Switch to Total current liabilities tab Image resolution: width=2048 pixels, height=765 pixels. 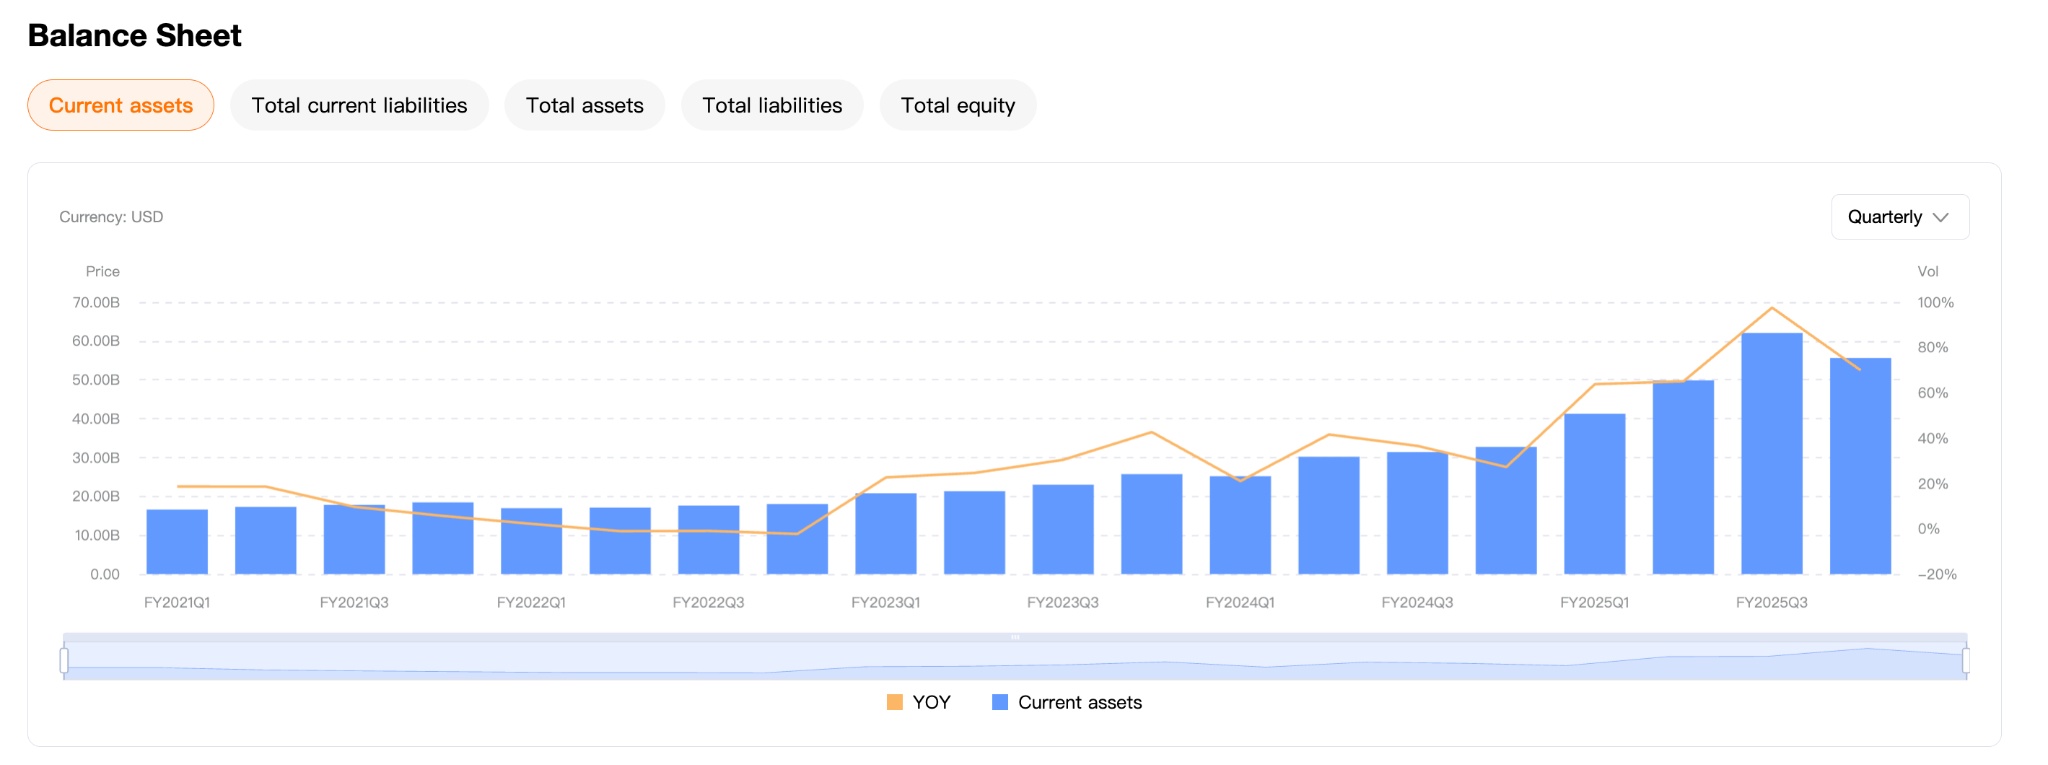pyautogui.click(x=359, y=105)
